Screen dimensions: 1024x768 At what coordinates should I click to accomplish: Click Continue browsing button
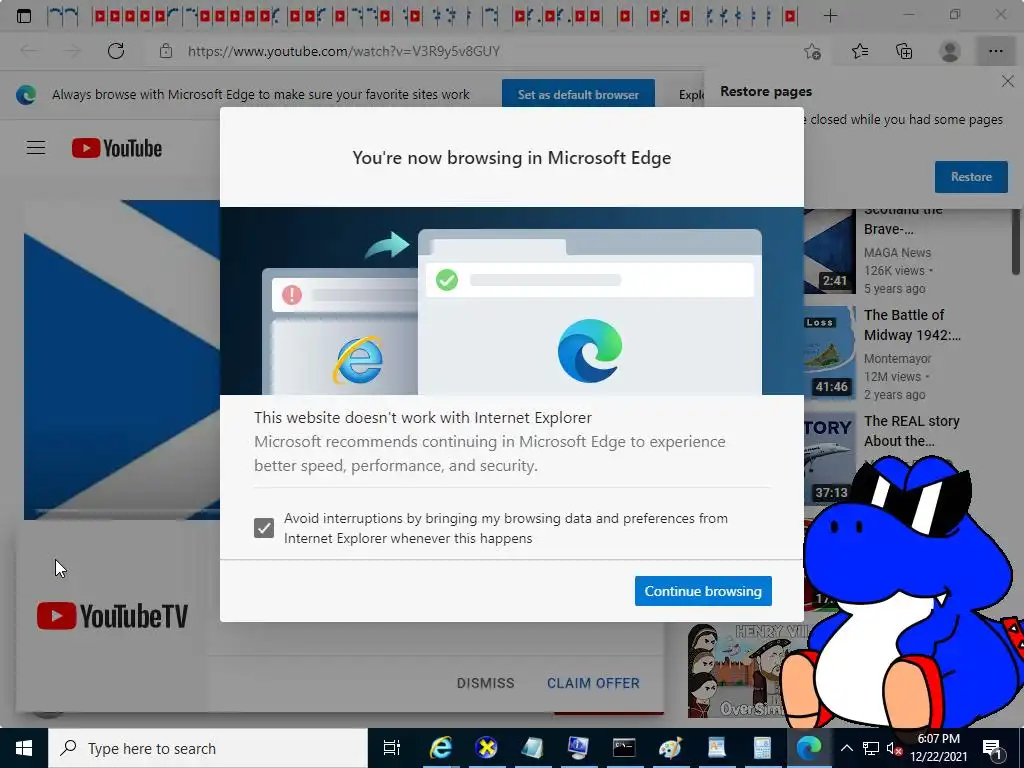point(703,591)
